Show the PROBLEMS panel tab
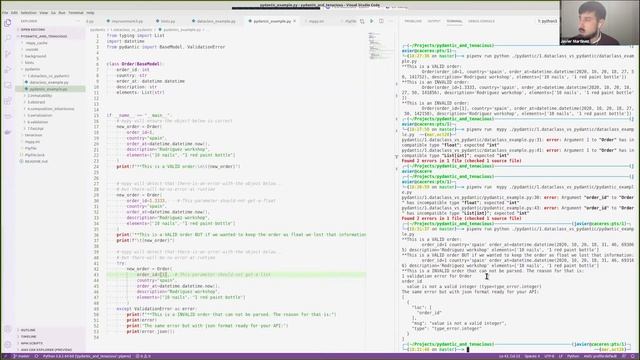 click(413, 21)
